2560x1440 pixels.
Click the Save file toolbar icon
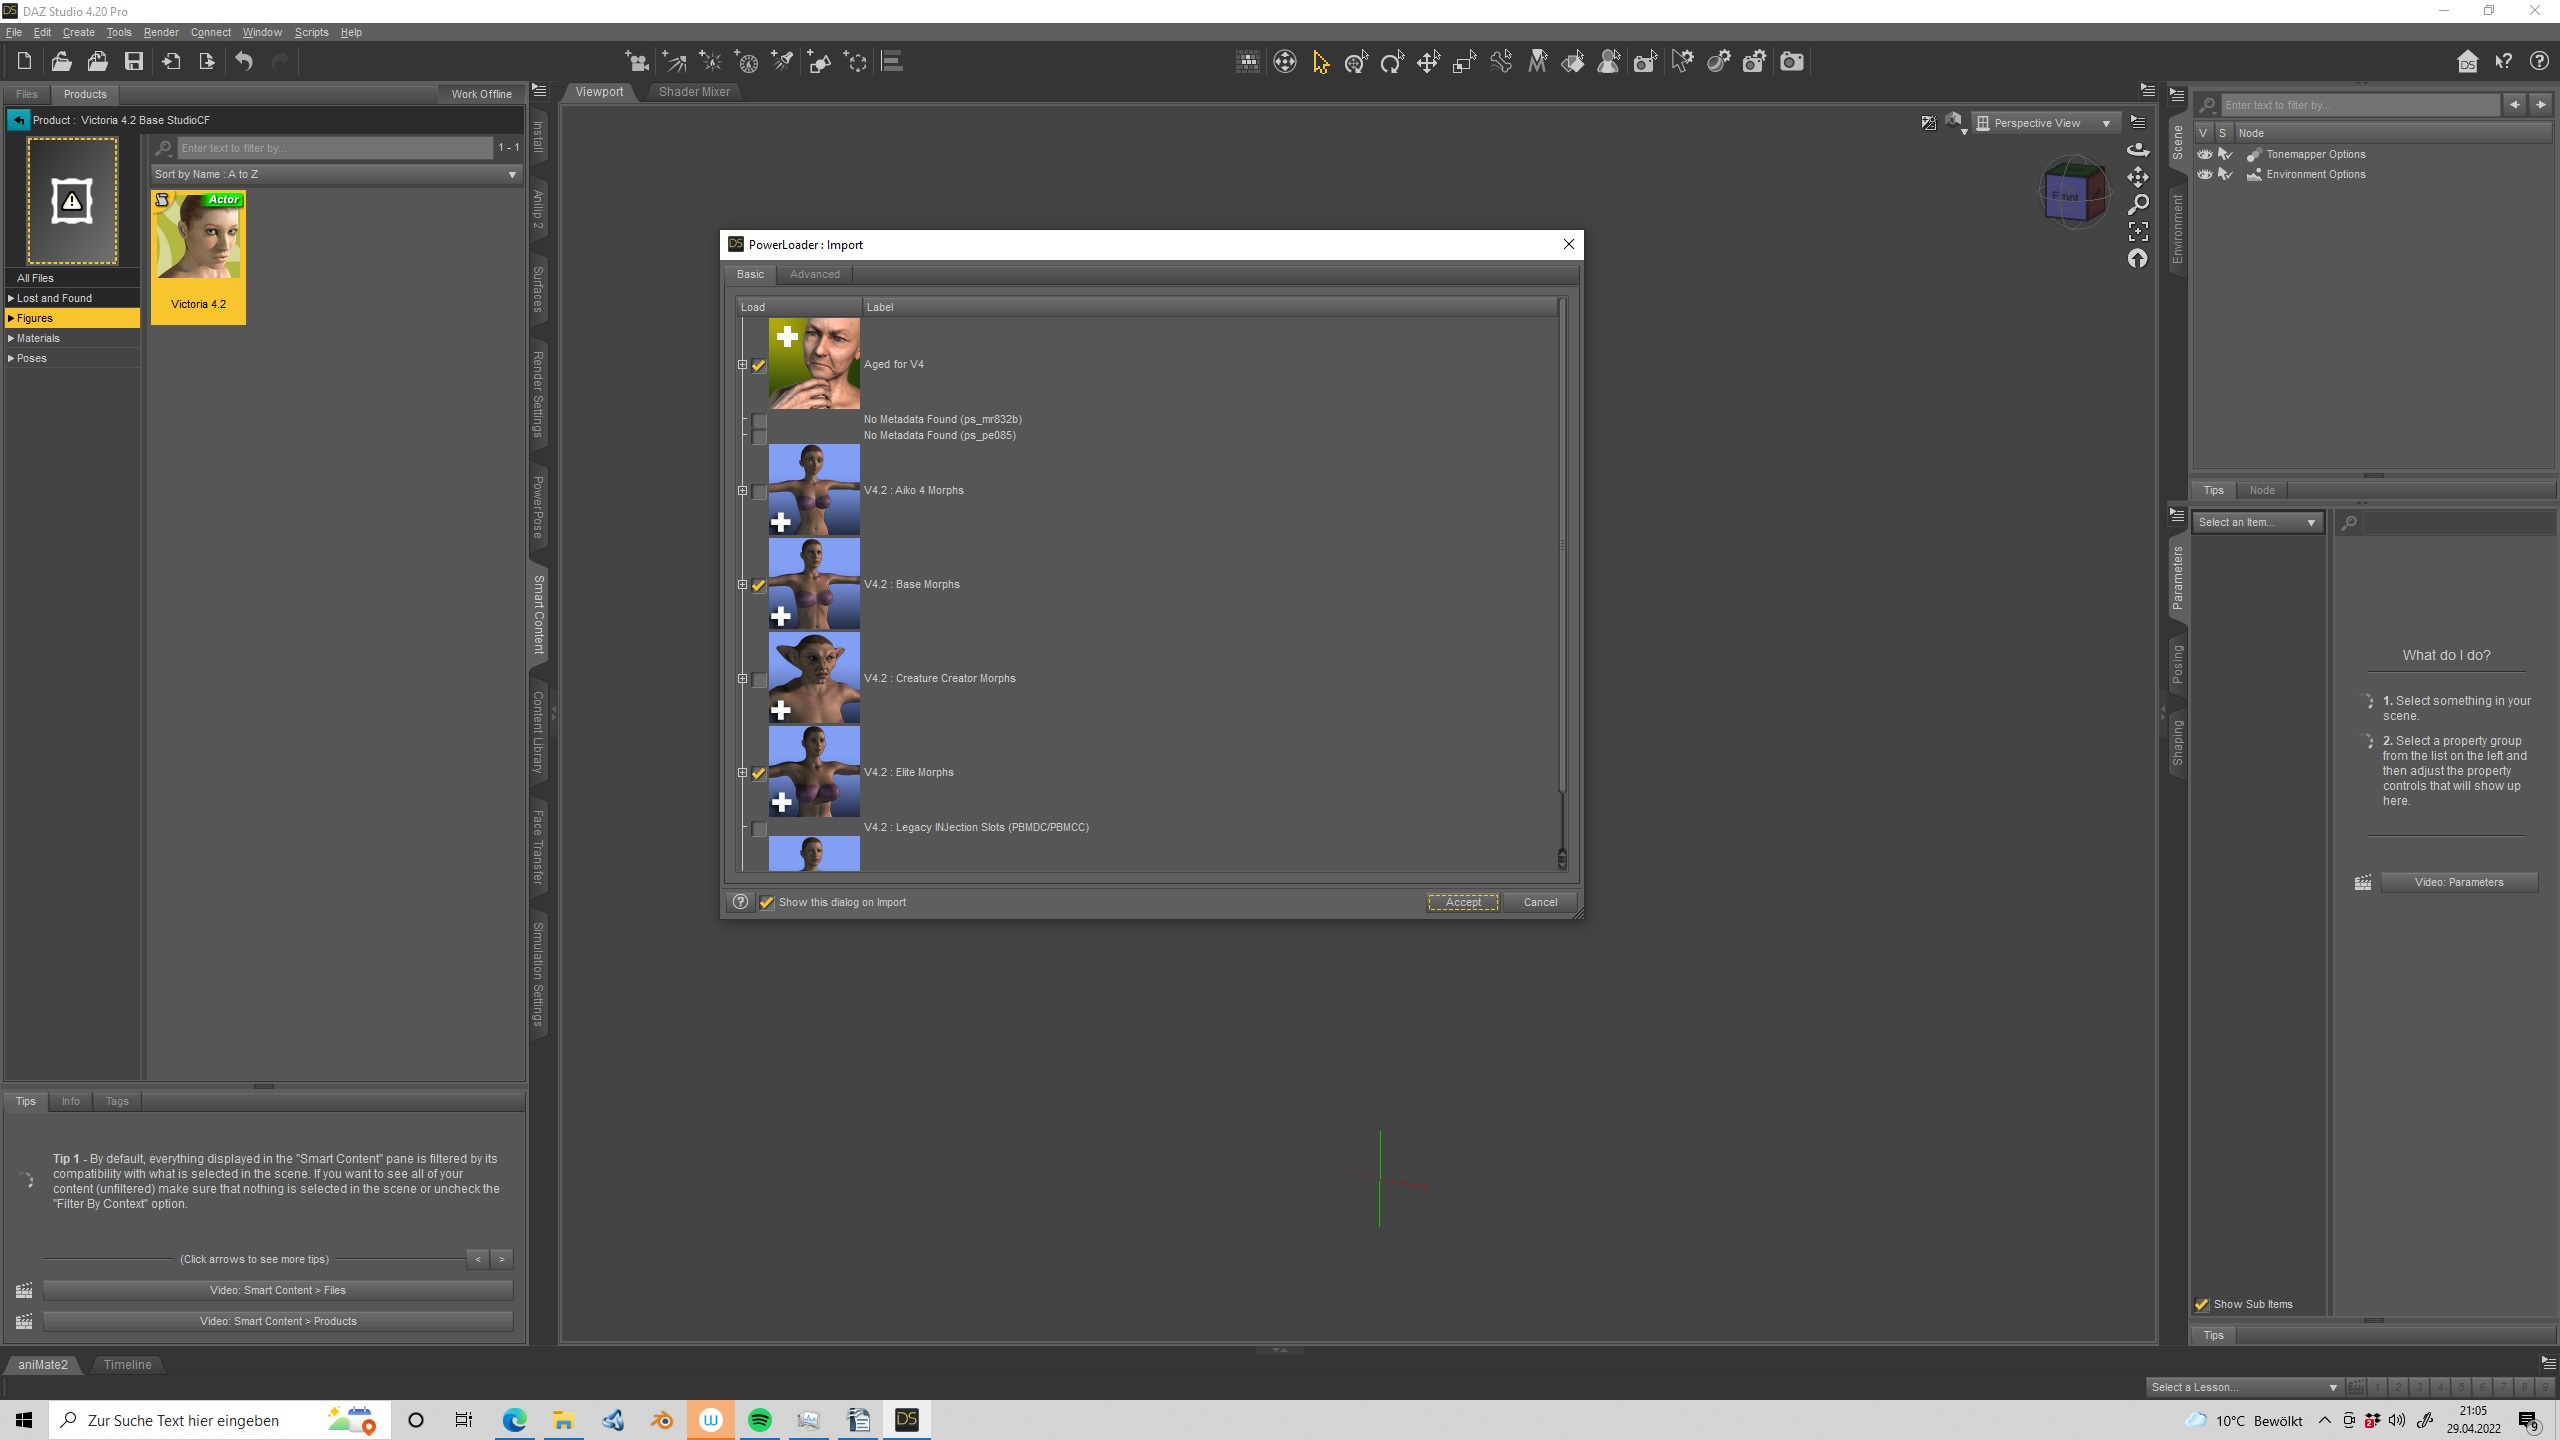(x=133, y=62)
